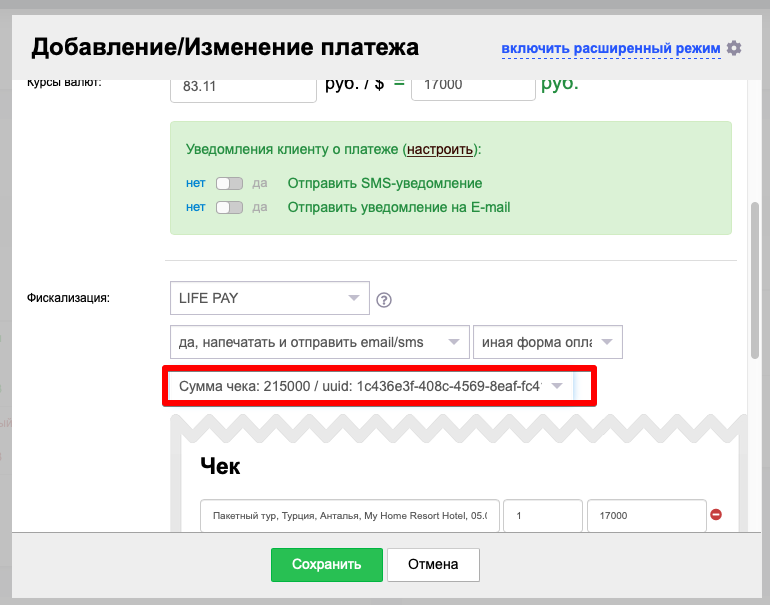Click the 'включить расширенный режим' link
Screen dimensions: 770x605
(611, 49)
